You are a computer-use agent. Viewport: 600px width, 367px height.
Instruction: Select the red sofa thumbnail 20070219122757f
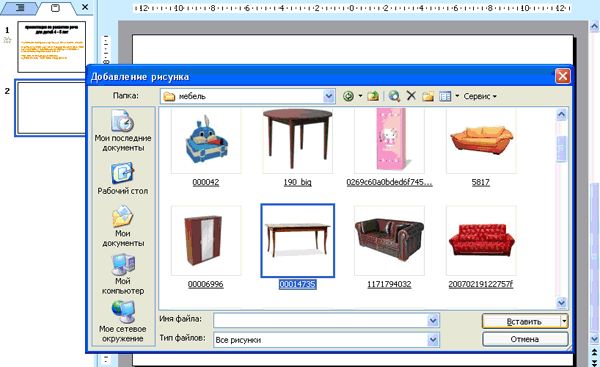pyautogui.click(x=481, y=240)
